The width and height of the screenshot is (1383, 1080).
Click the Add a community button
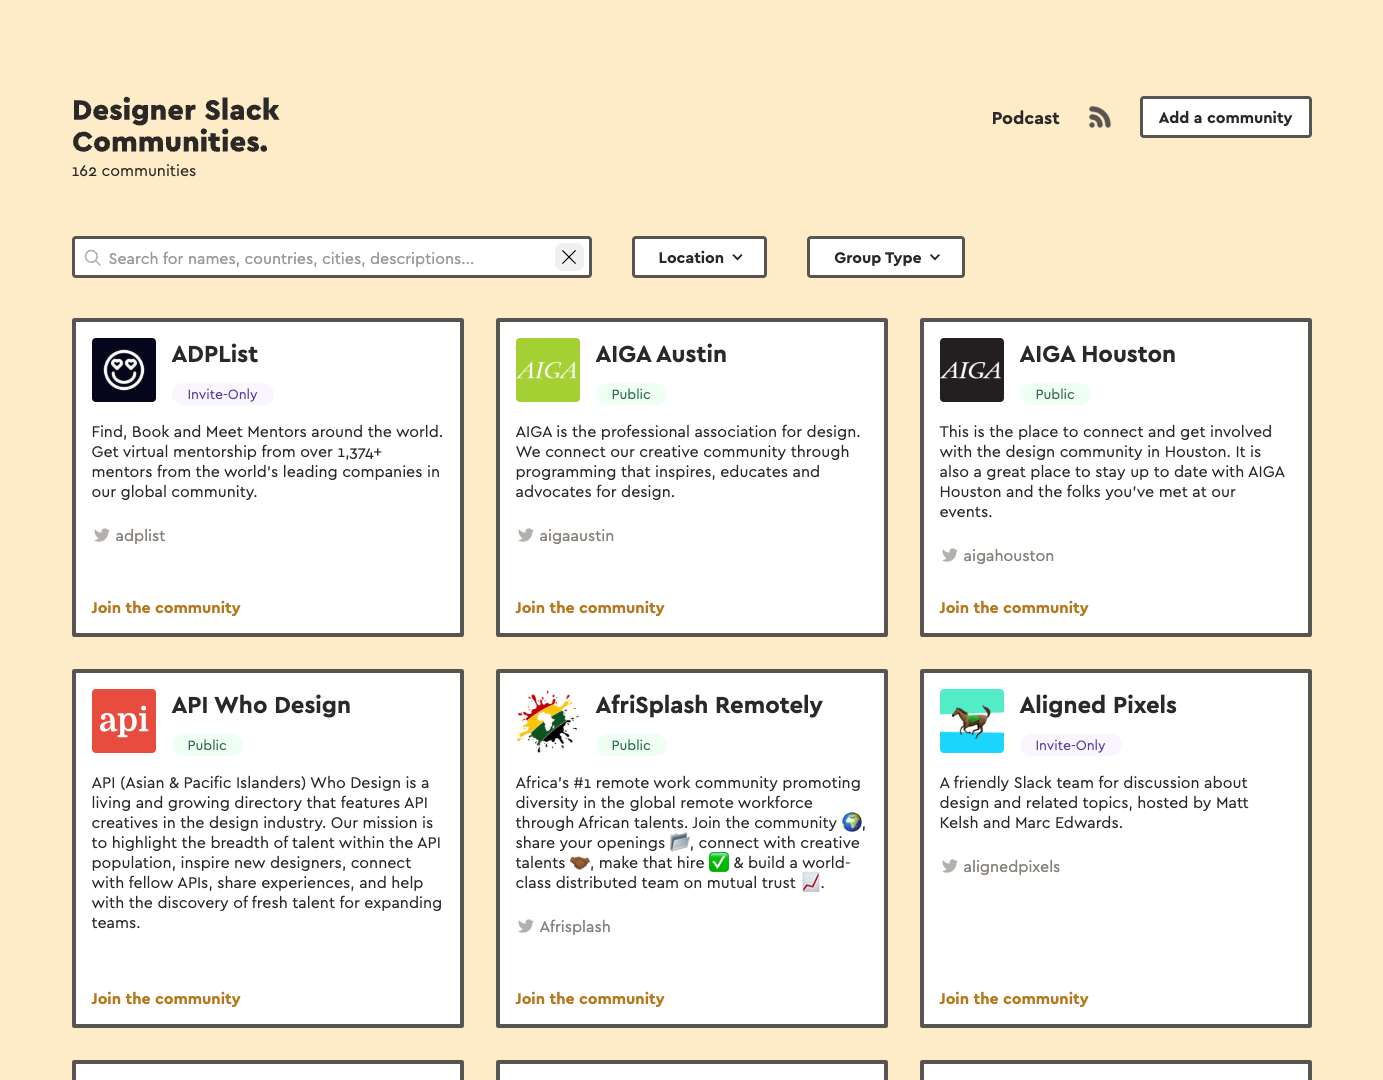pyautogui.click(x=1225, y=117)
